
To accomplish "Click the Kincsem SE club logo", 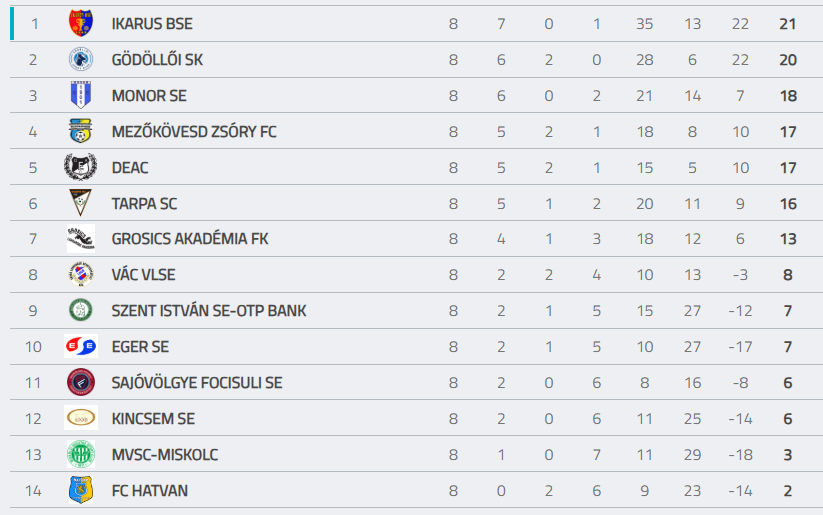I will click(x=80, y=419).
